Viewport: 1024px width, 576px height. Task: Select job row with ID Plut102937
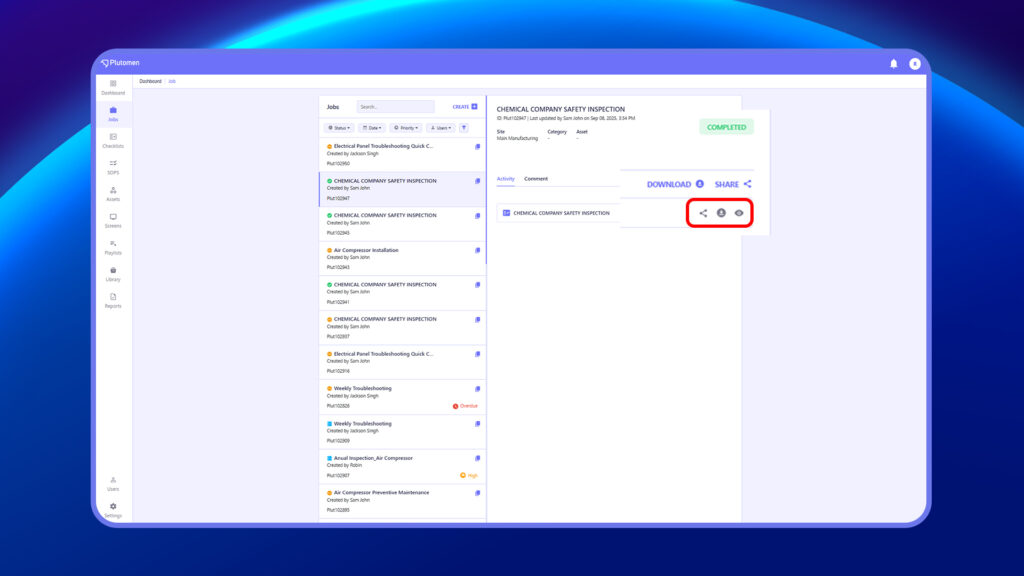(x=402, y=328)
